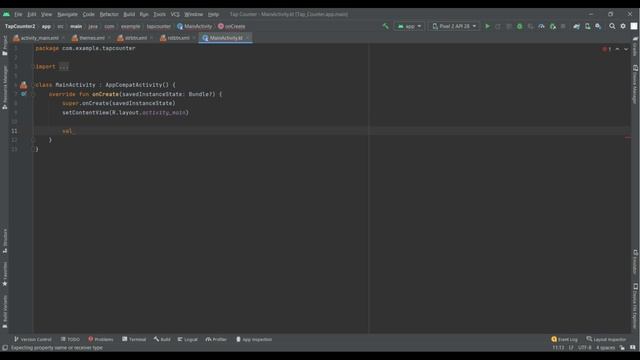Screen dimensions: 640x360
Task: Expand the collapsed import statement
Action: click(x=64, y=67)
